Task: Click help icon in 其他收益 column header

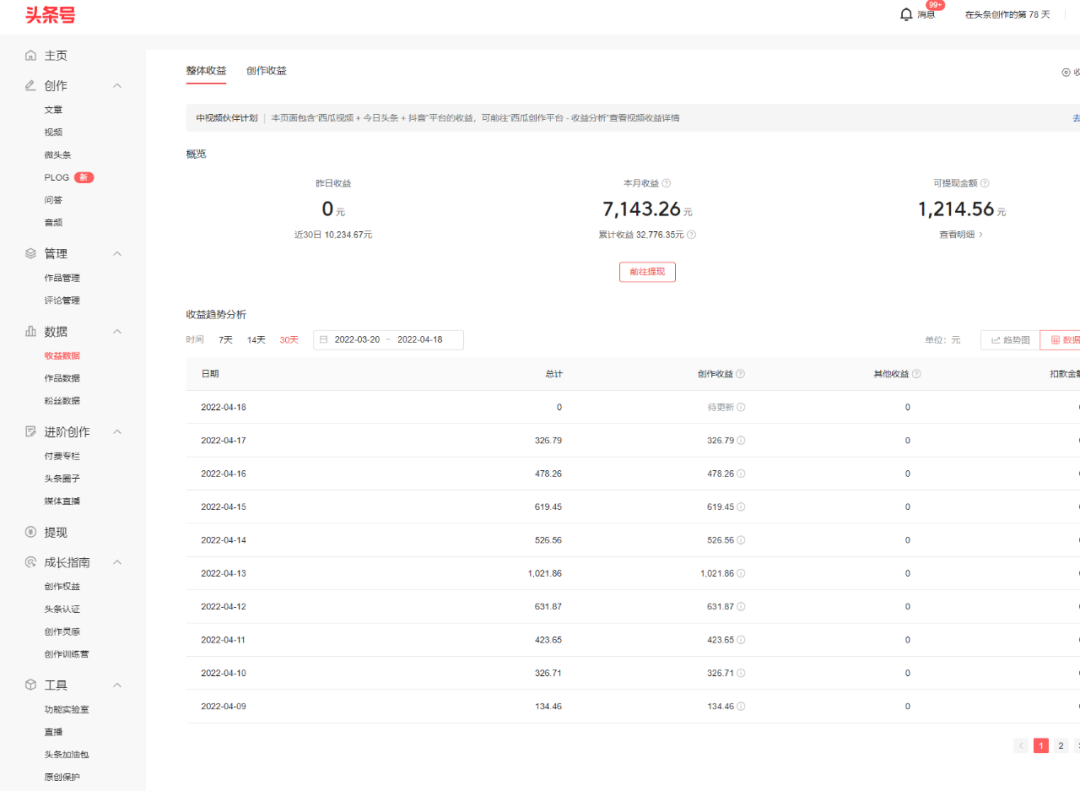Action: click(917, 374)
